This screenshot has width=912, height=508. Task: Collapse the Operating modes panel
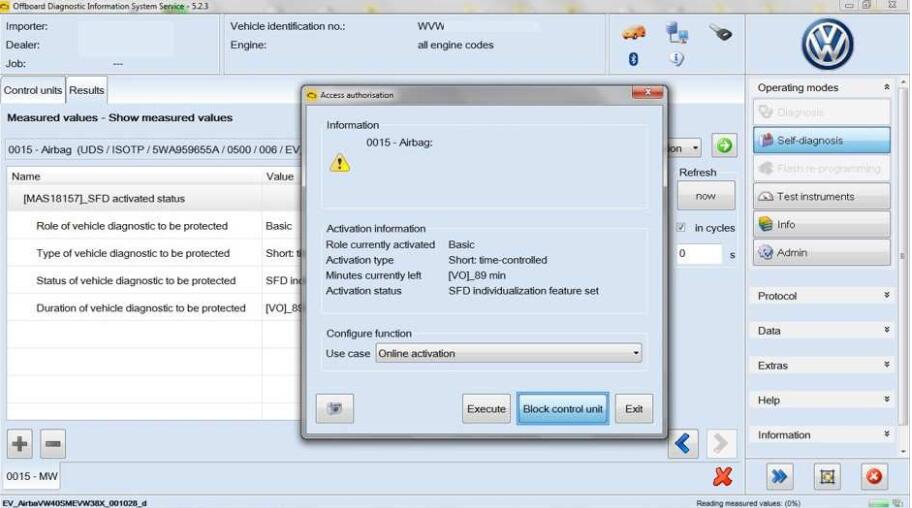coord(884,88)
